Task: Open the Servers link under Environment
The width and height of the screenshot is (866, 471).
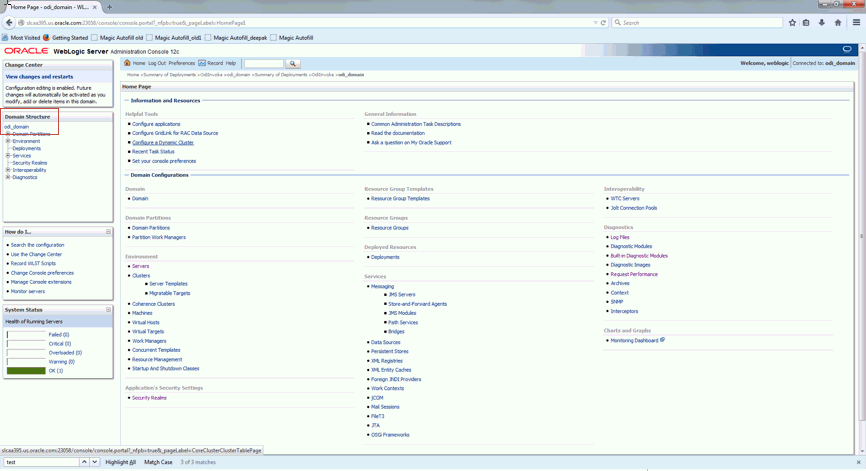Action: pos(140,266)
